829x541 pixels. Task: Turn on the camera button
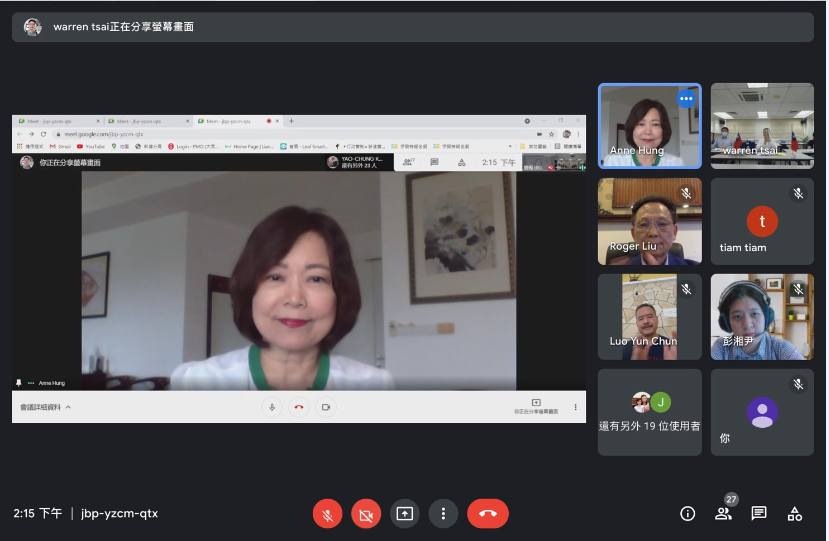(366, 513)
